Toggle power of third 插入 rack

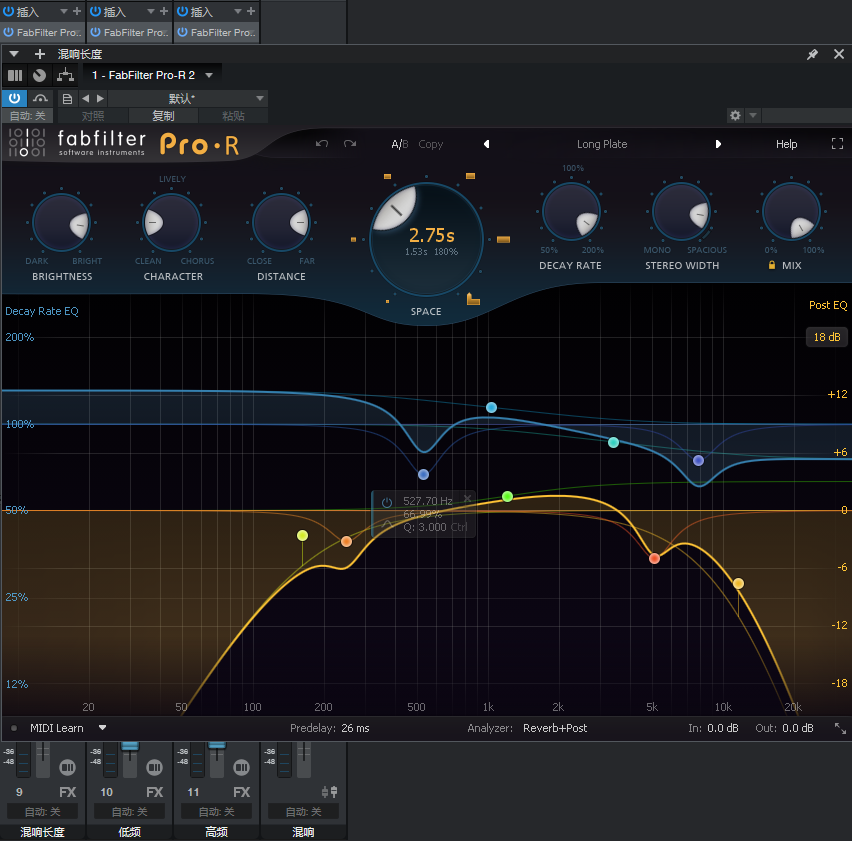(x=182, y=11)
